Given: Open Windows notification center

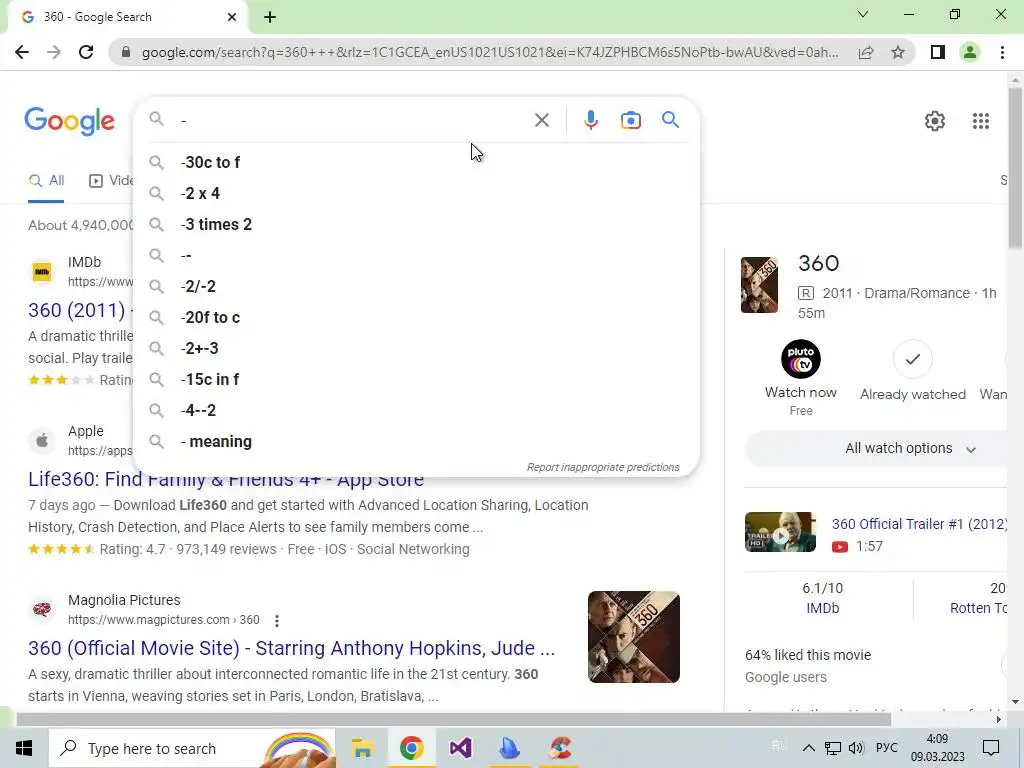Looking at the screenshot, I should click(991, 748).
